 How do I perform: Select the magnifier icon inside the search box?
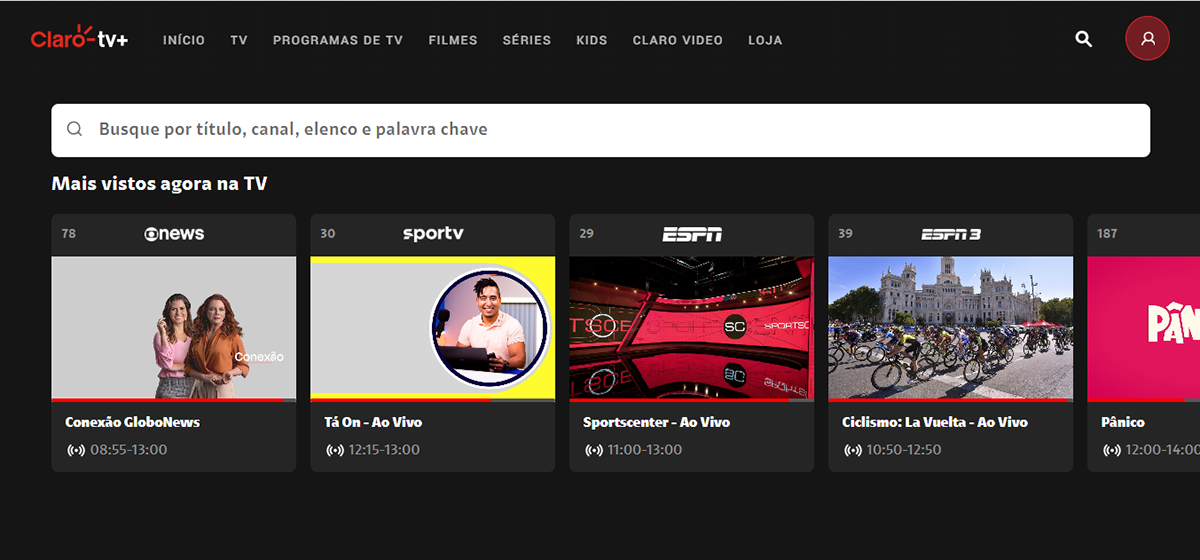75,129
